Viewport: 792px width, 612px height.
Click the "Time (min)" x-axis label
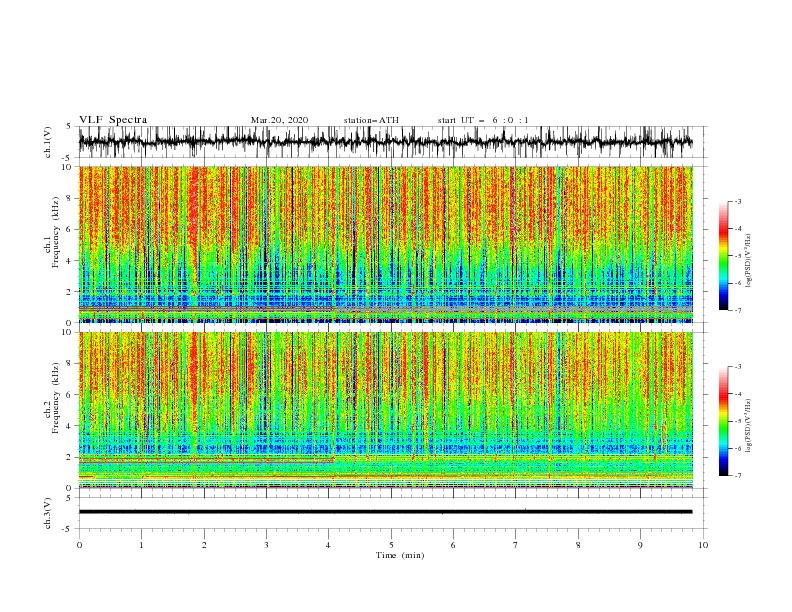[x=400, y=555]
